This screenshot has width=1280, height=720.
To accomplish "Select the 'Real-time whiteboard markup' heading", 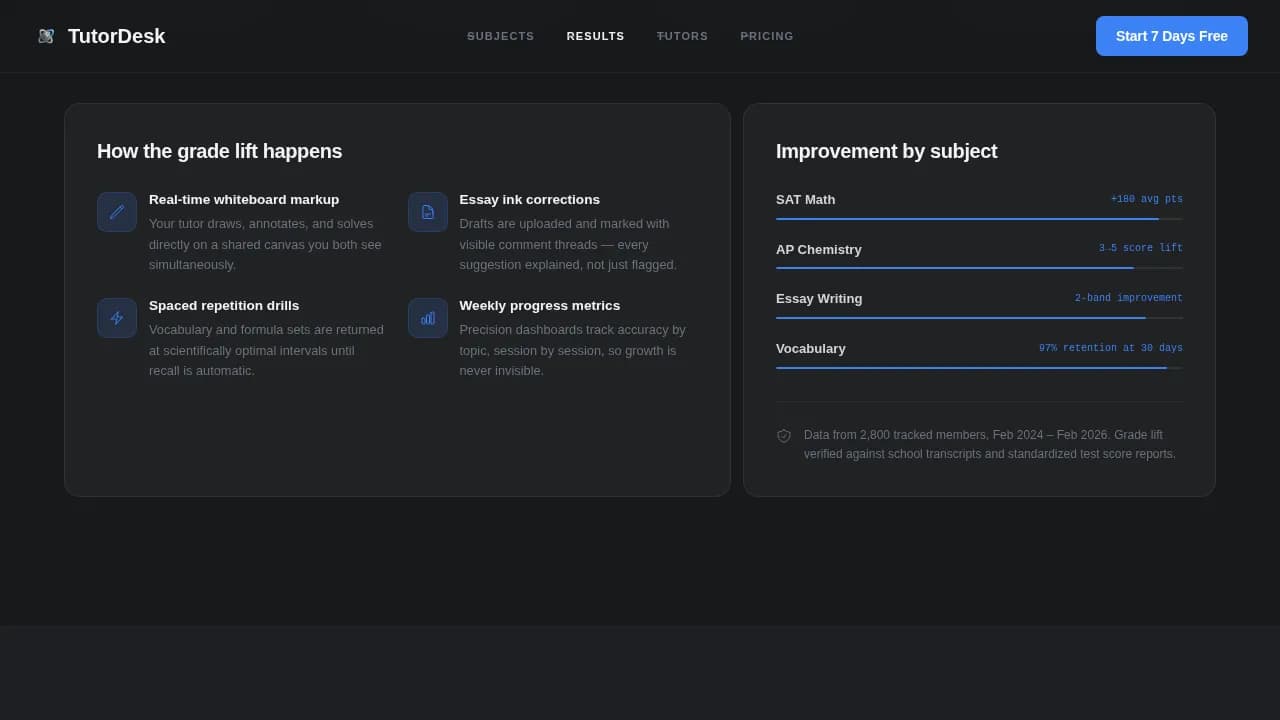I will pyautogui.click(x=244, y=200).
